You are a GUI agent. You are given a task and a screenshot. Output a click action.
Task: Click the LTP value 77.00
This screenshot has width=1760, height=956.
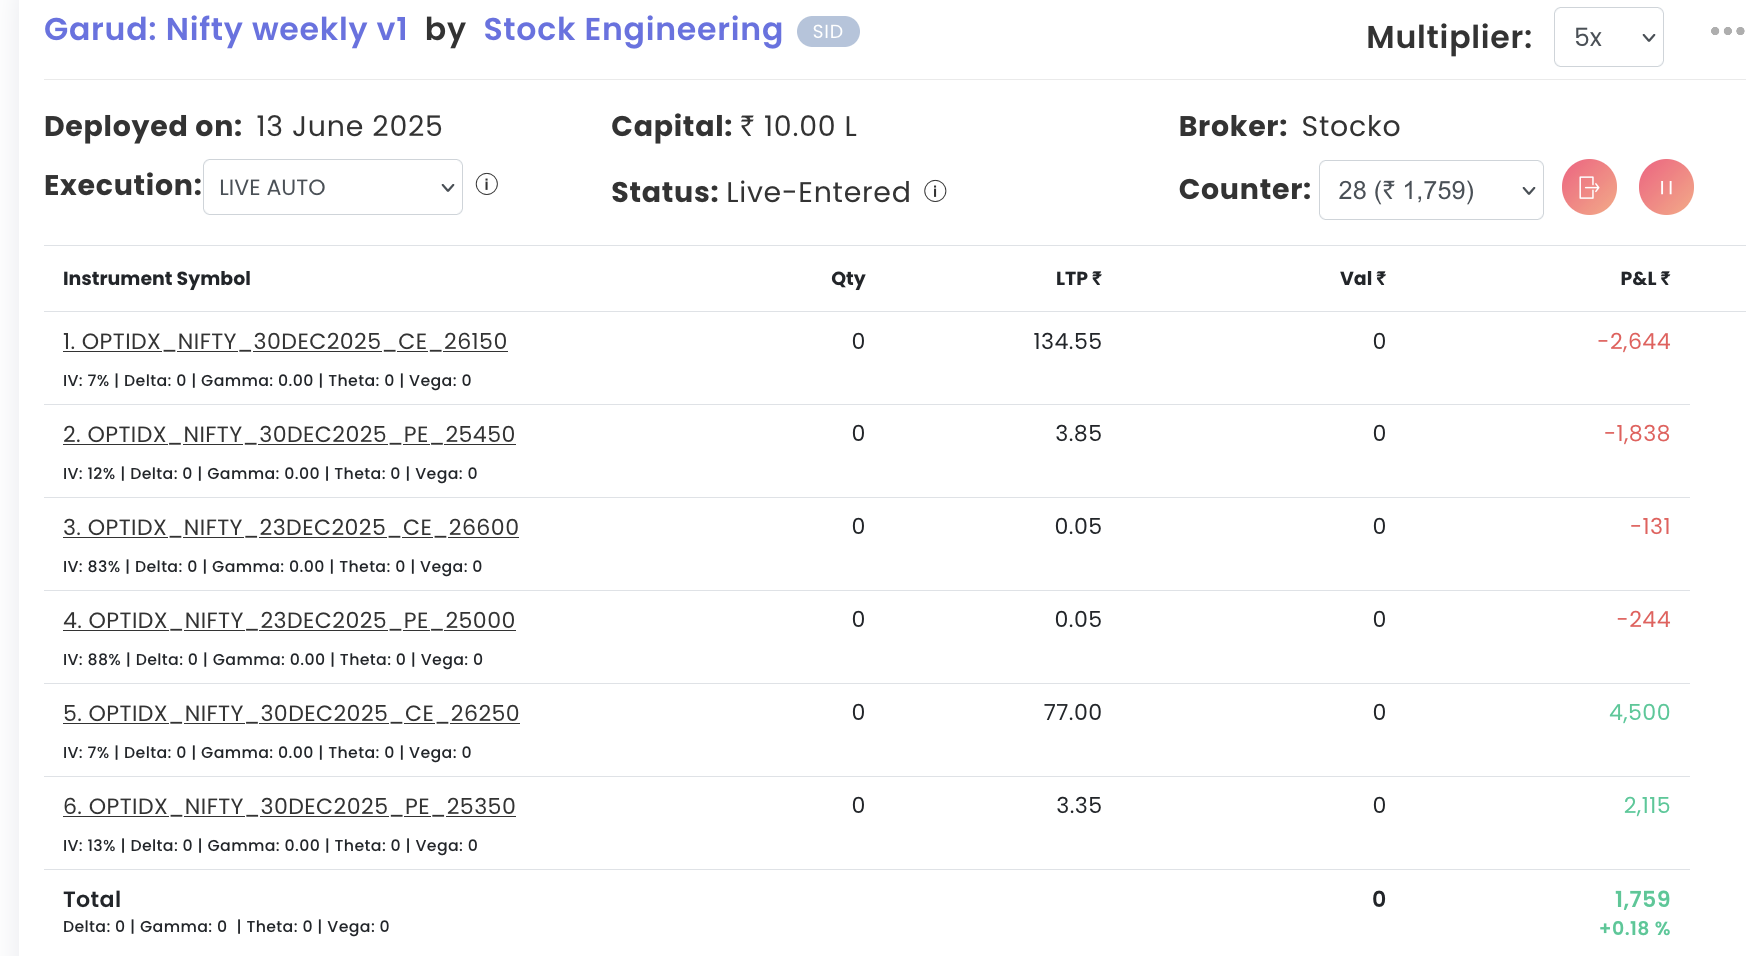pyautogui.click(x=1072, y=713)
